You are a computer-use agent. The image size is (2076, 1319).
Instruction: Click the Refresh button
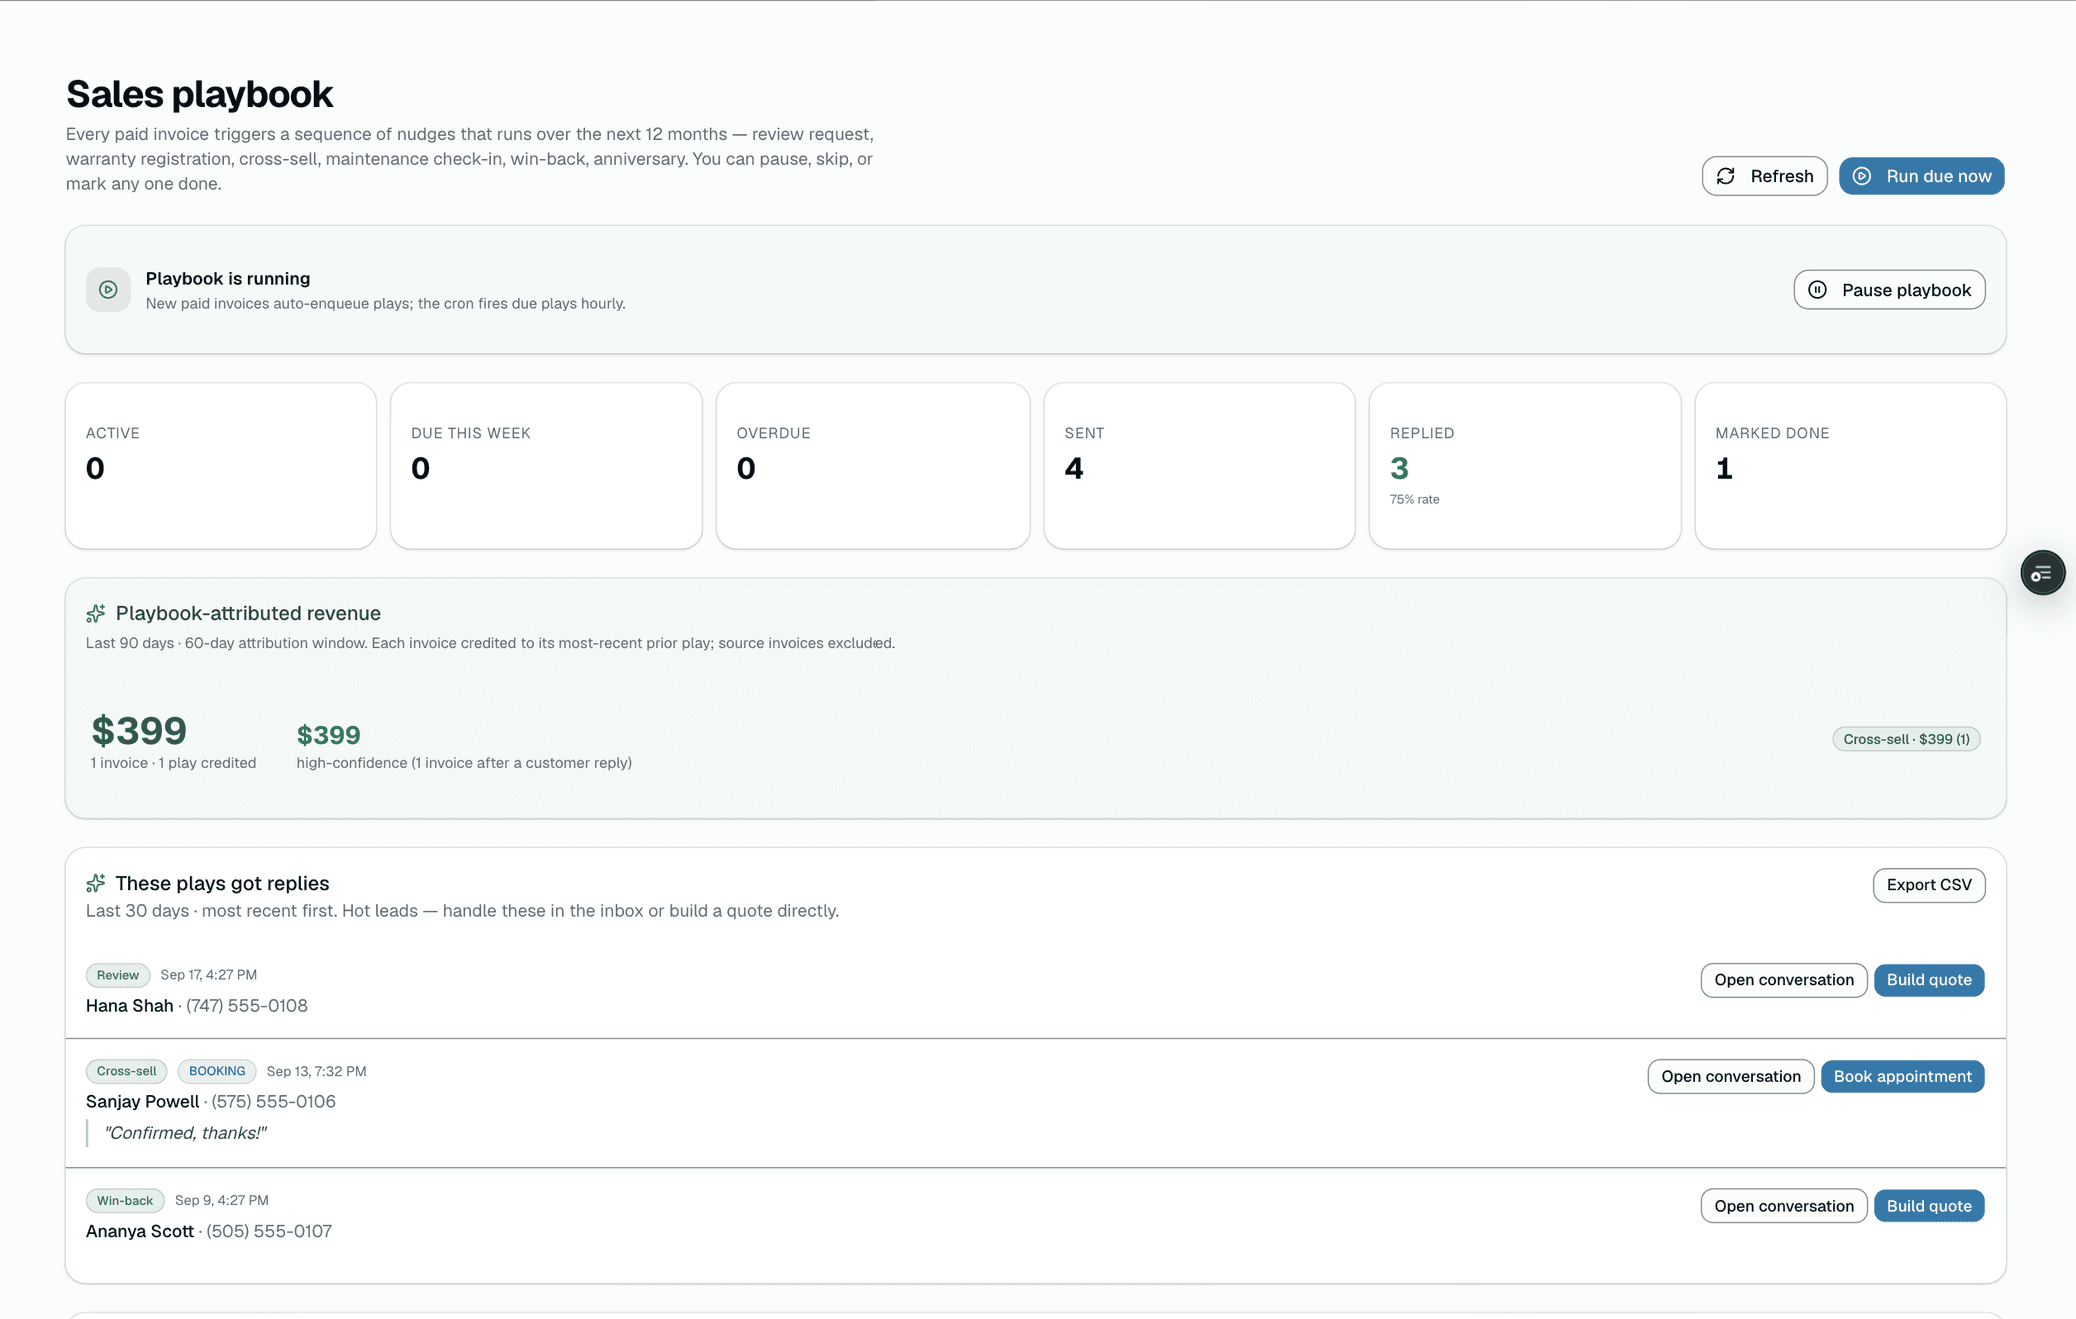pyautogui.click(x=1764, y=176)
